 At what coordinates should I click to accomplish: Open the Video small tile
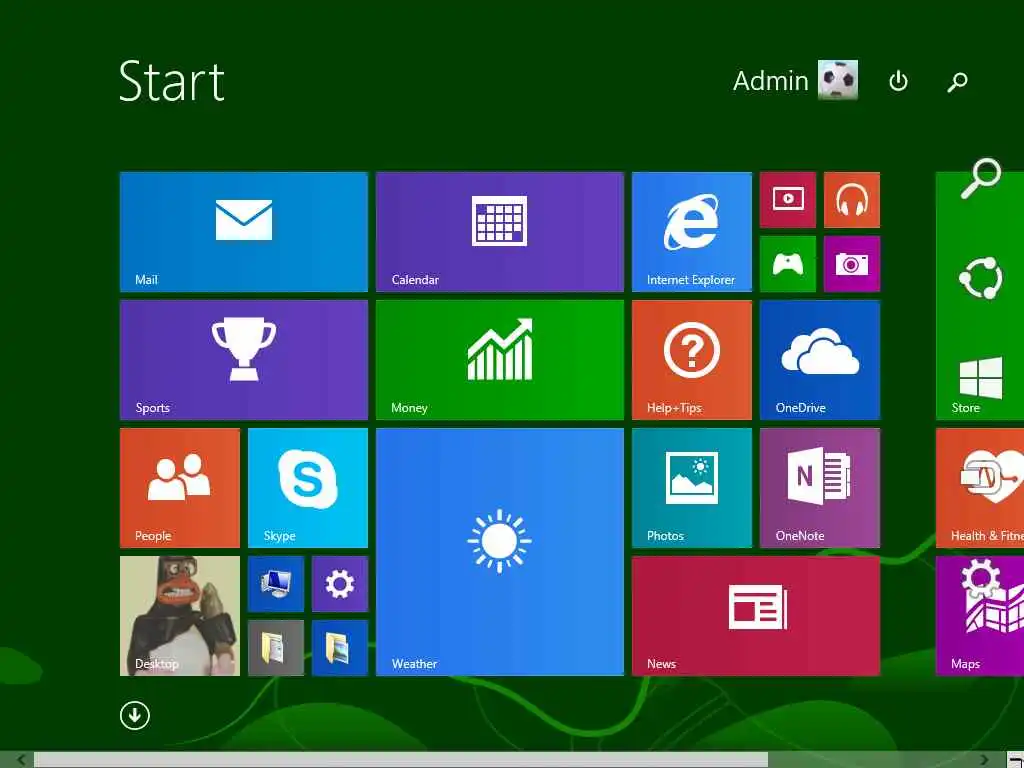[x=788, y=200]
